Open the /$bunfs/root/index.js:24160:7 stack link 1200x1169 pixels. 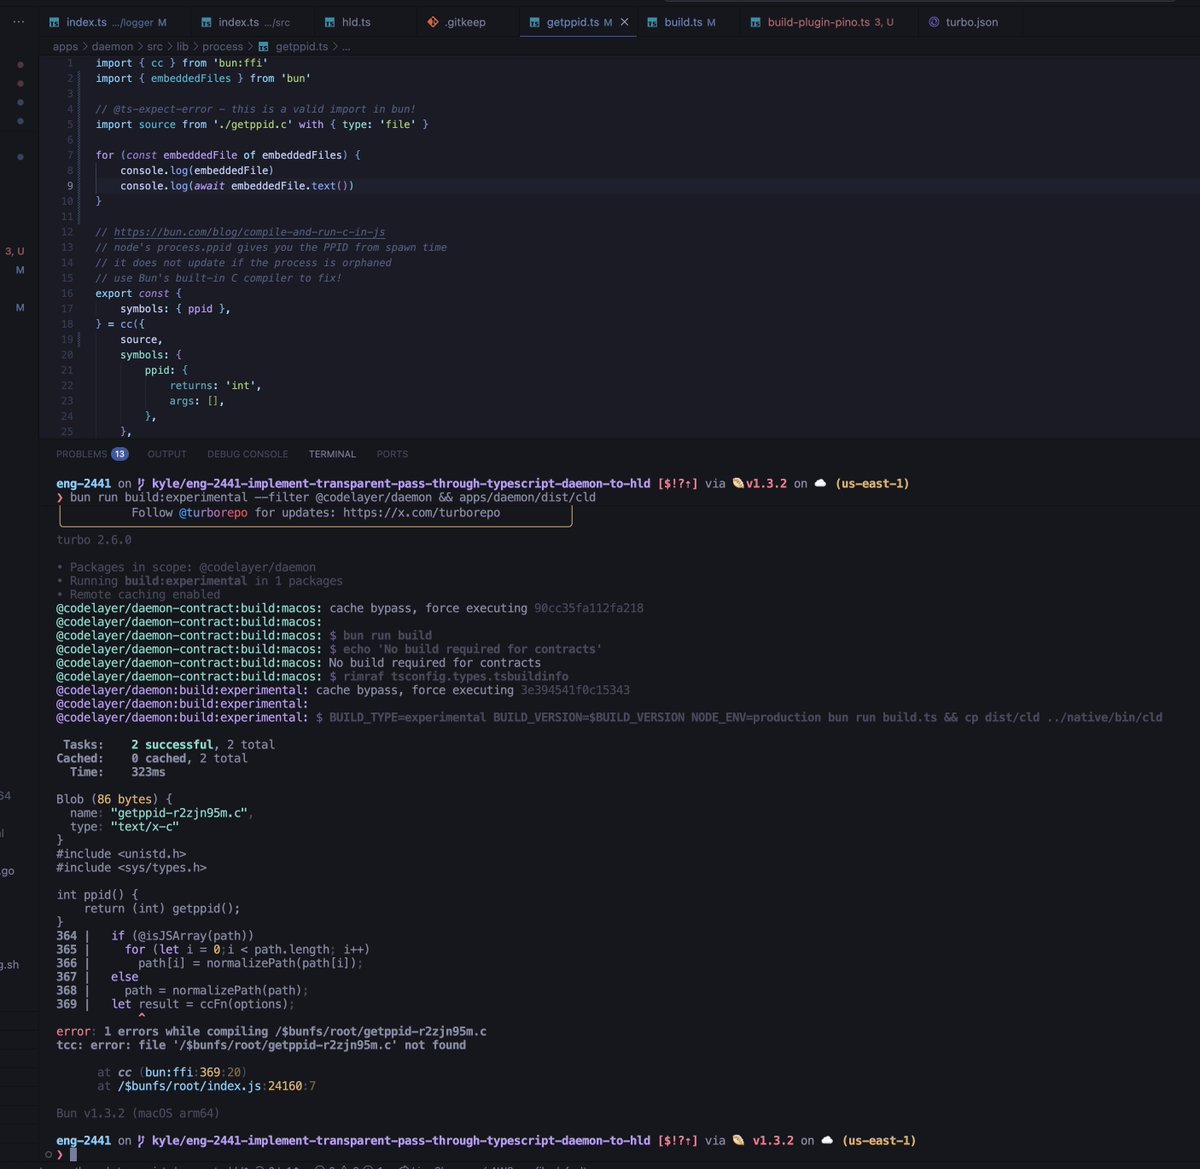click(x=216, y=1086)
